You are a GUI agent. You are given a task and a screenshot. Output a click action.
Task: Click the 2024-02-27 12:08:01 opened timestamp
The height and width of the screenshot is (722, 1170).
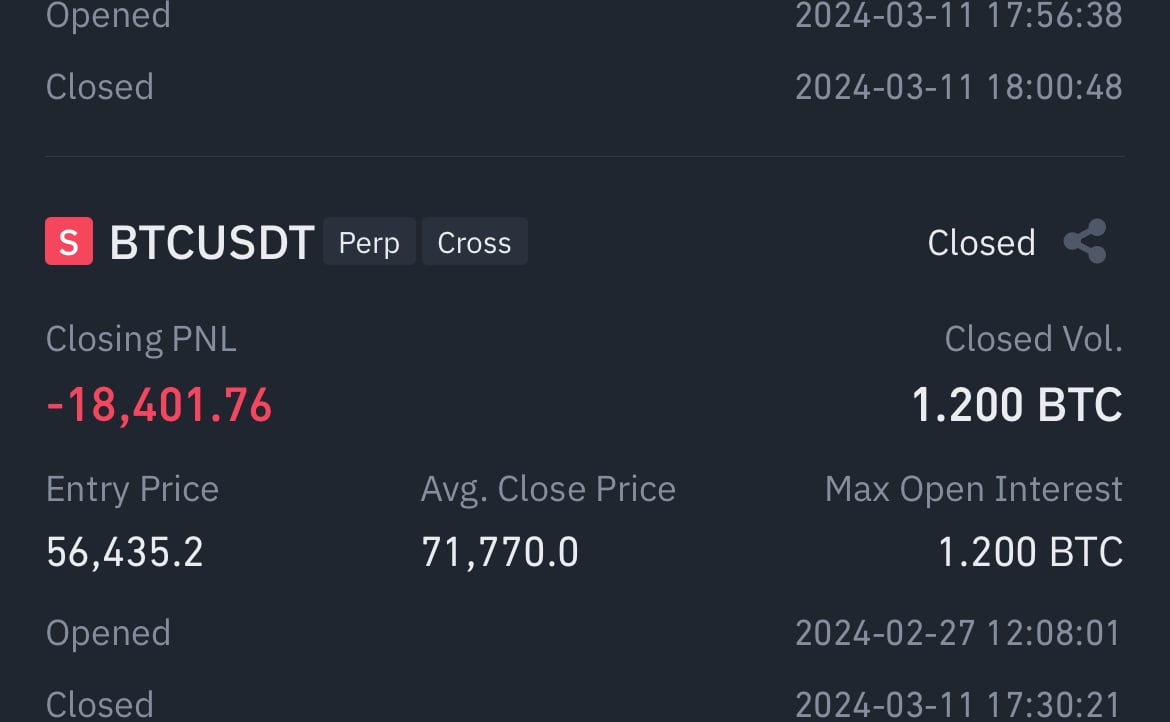958,633
